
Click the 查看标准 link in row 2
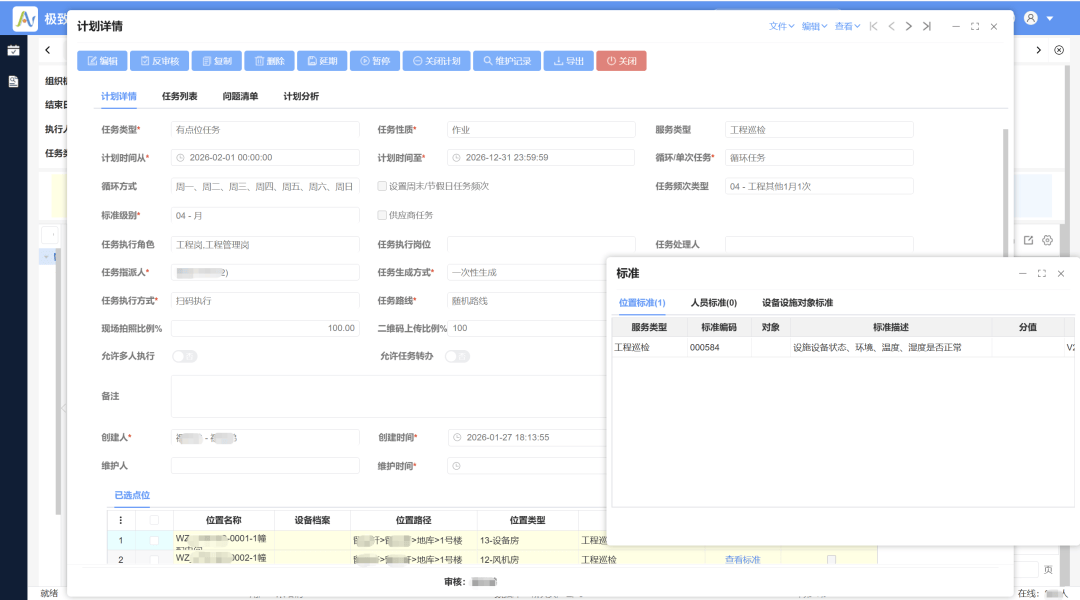coord(742,559)
